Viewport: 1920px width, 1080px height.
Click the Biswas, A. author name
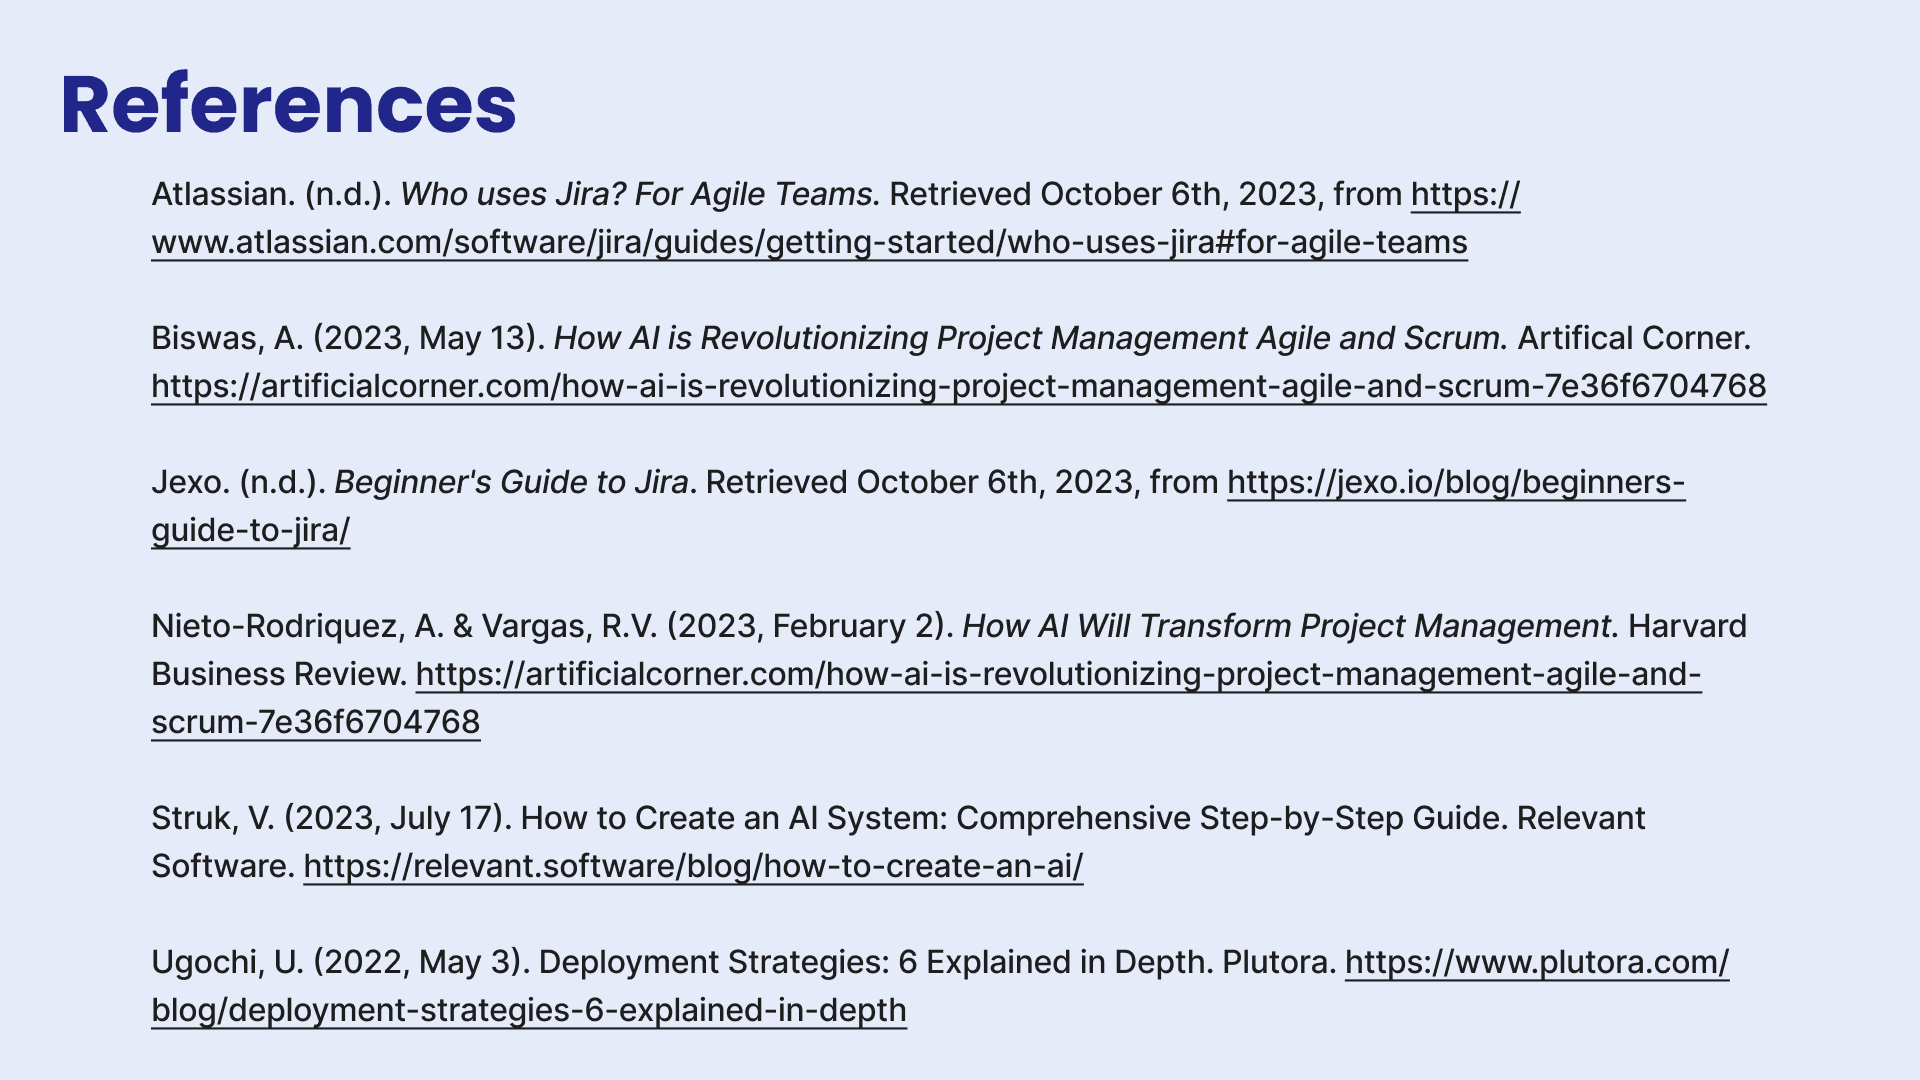(x=227, y=339)
